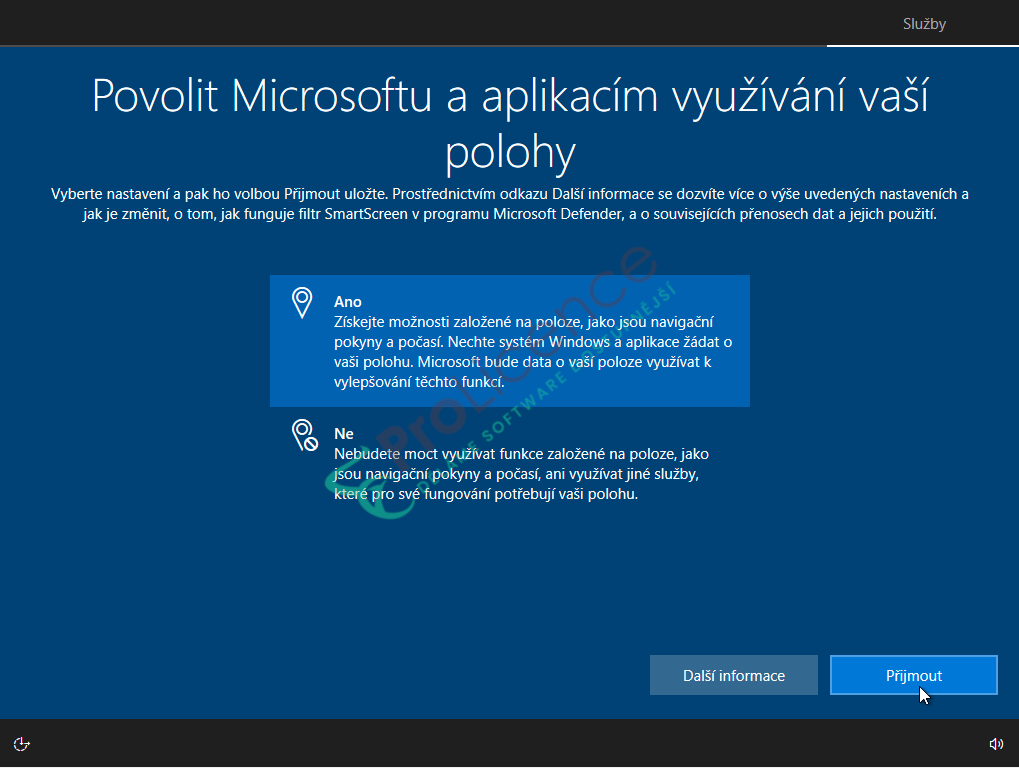The image size is (1019, 768).
Task: Click the text Nebudete moct využívat funkce
Action: pyautogui.click(x=521, y=474)
